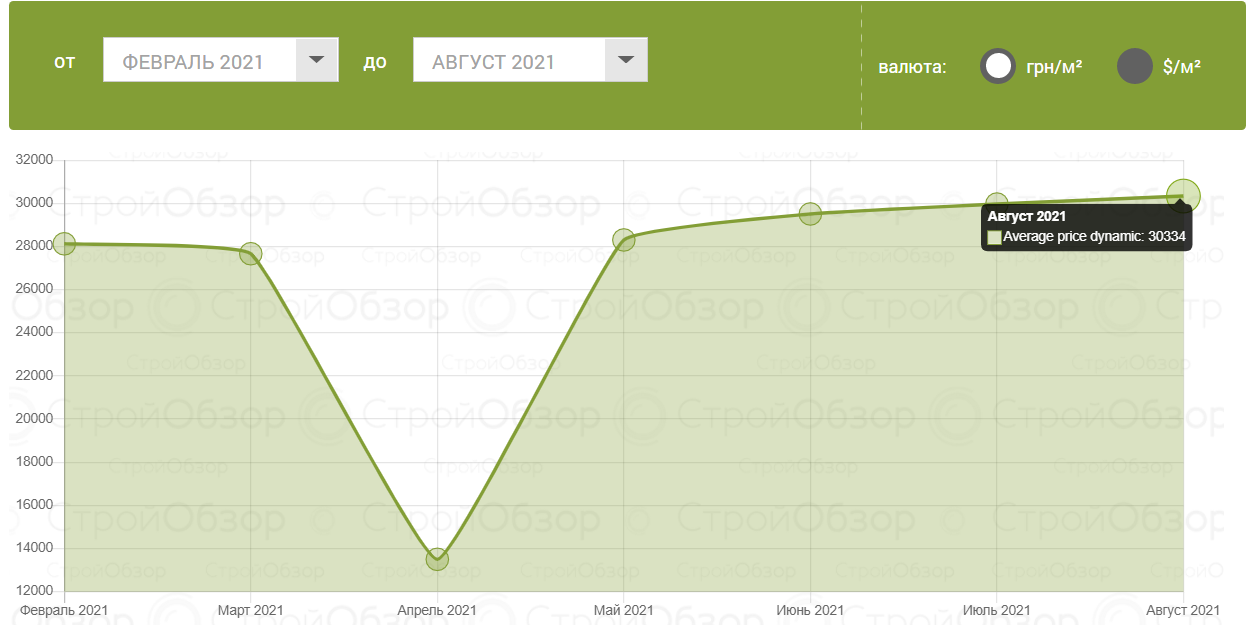The image size is (1258, 637).
Task: Click the highlighted Август 2021 data point
Action: coord(1183,196)
